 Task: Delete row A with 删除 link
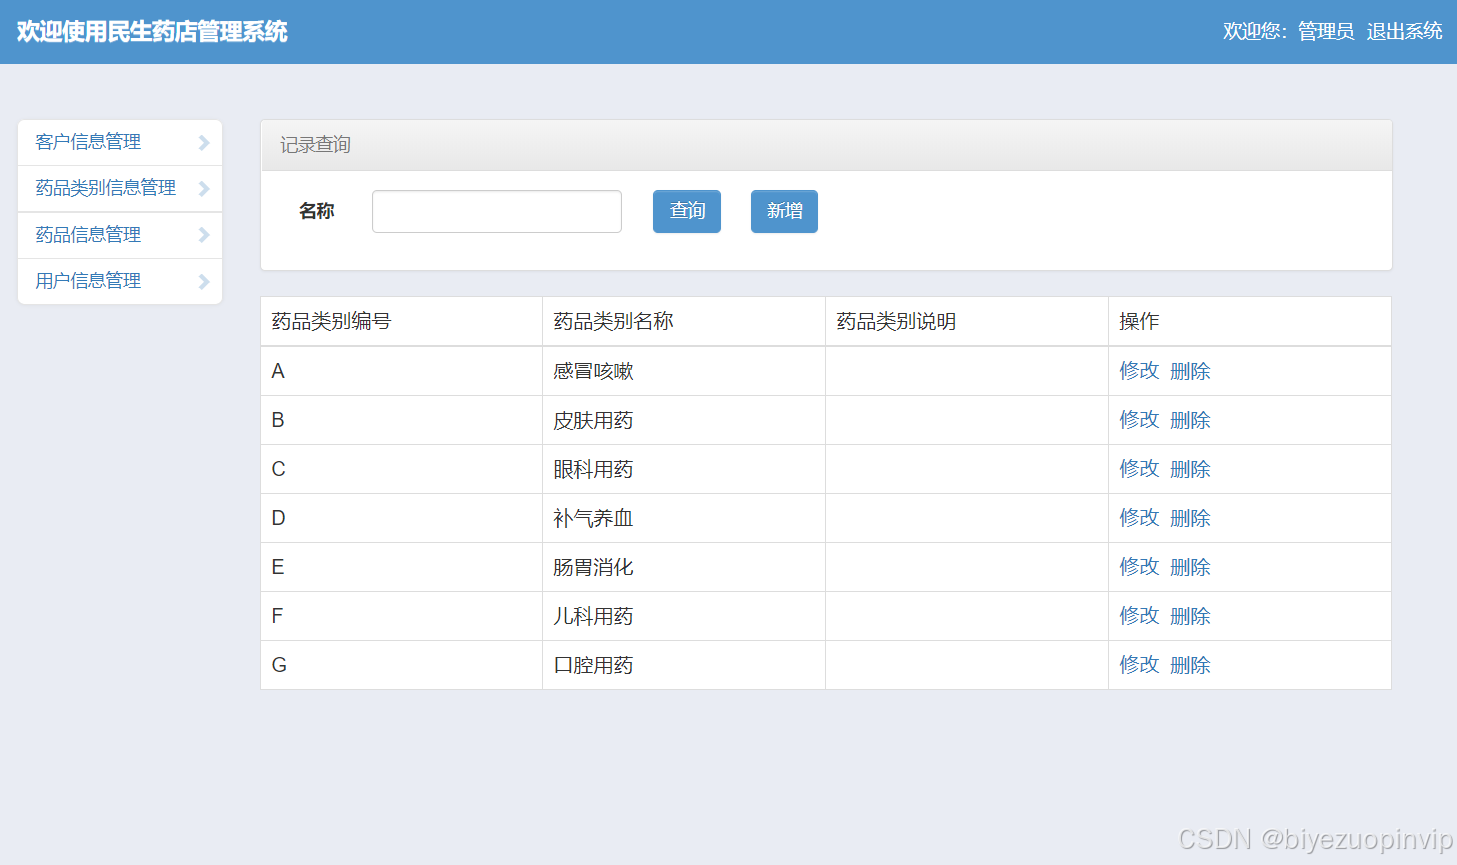click(1190, 371)
